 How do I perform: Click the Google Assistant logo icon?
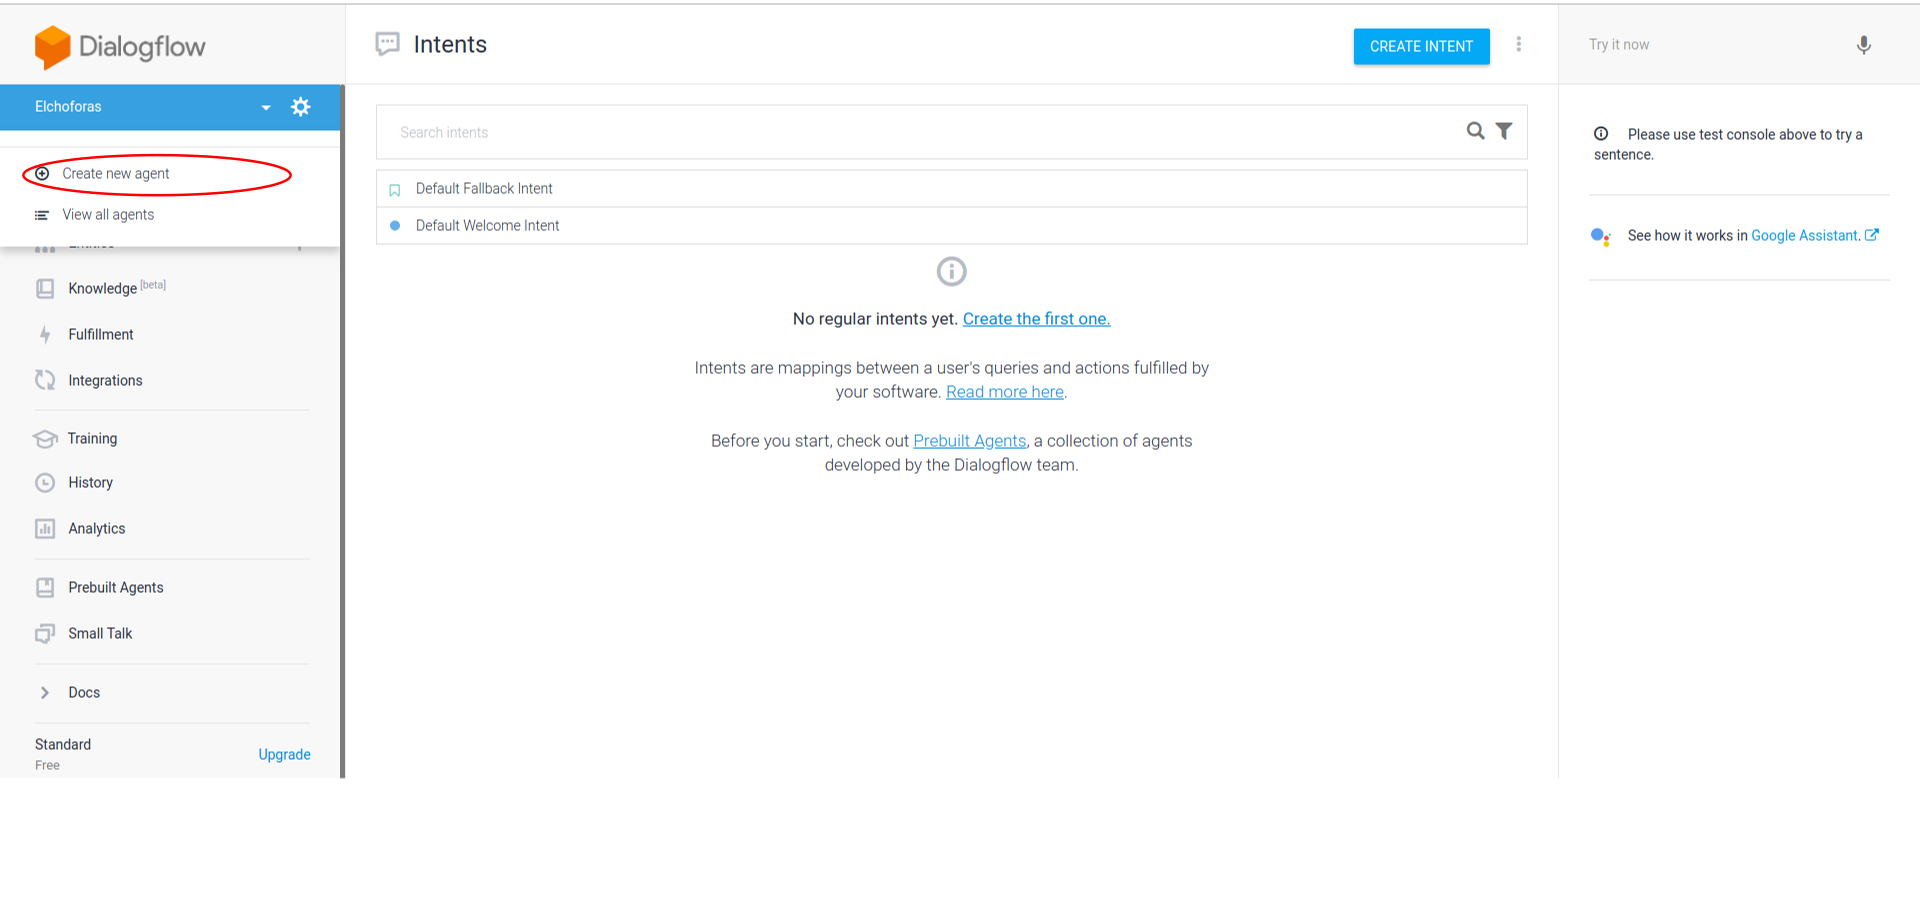[1601, 237]
